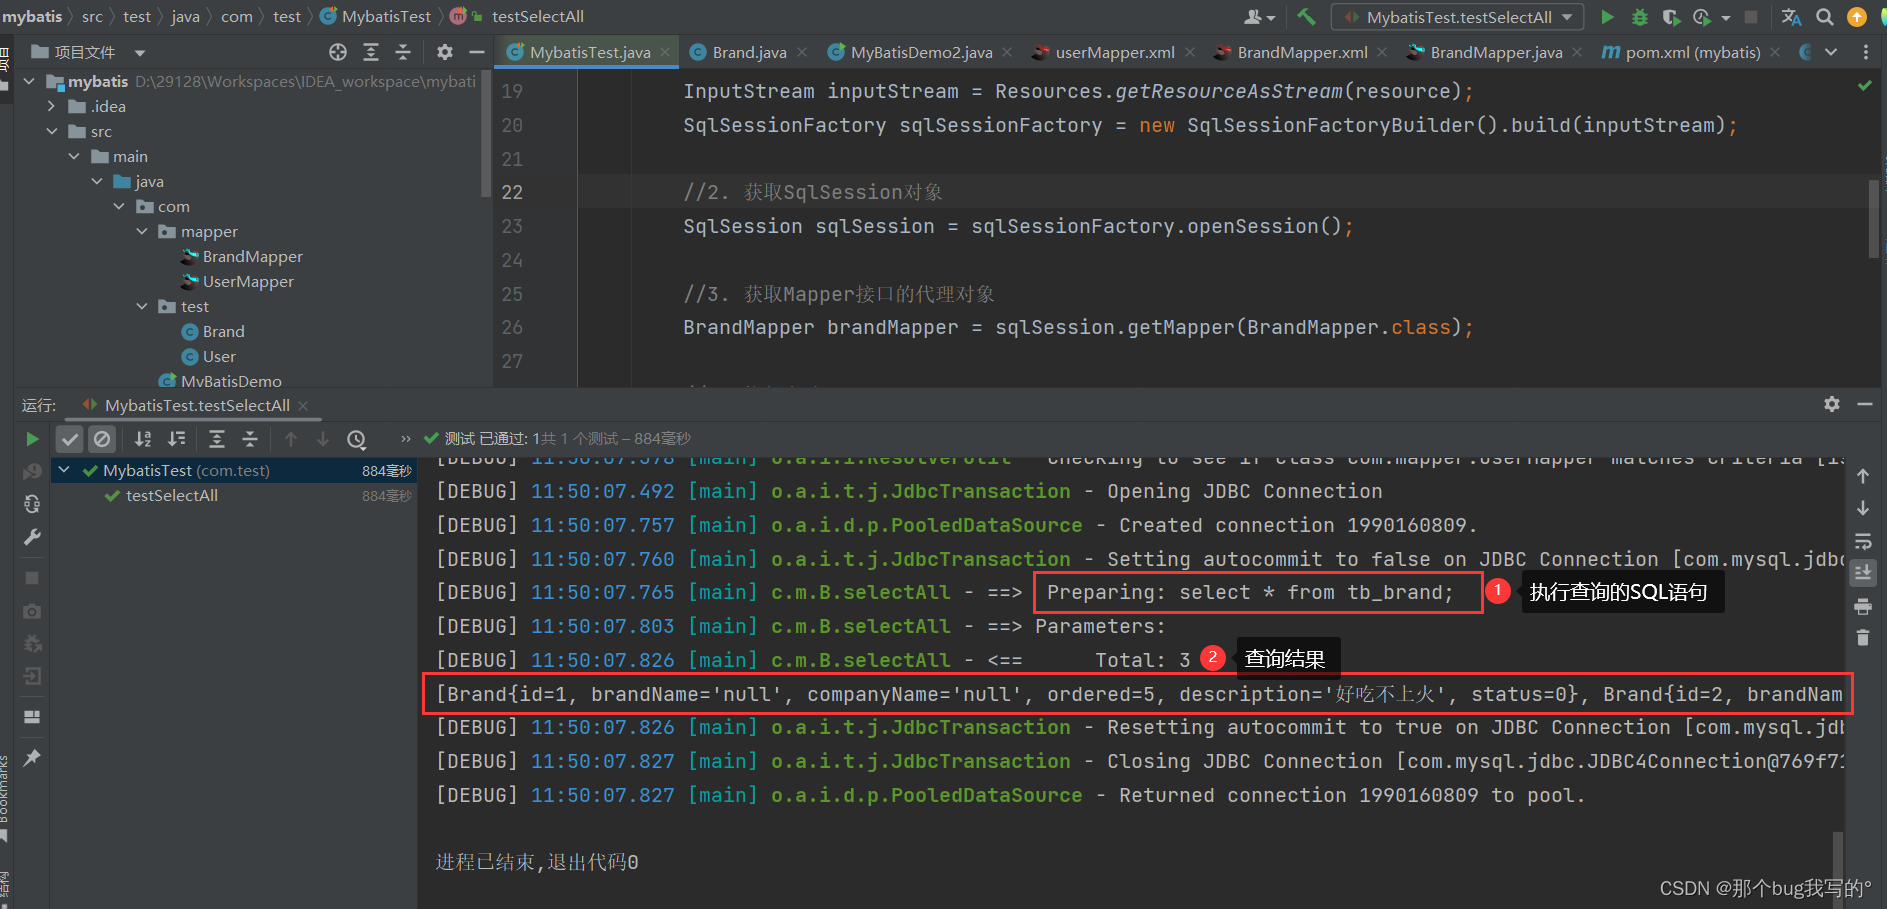This screenshot has height=909, width=1887.
Task: Open test history clock icon
Action: point(356,439)
